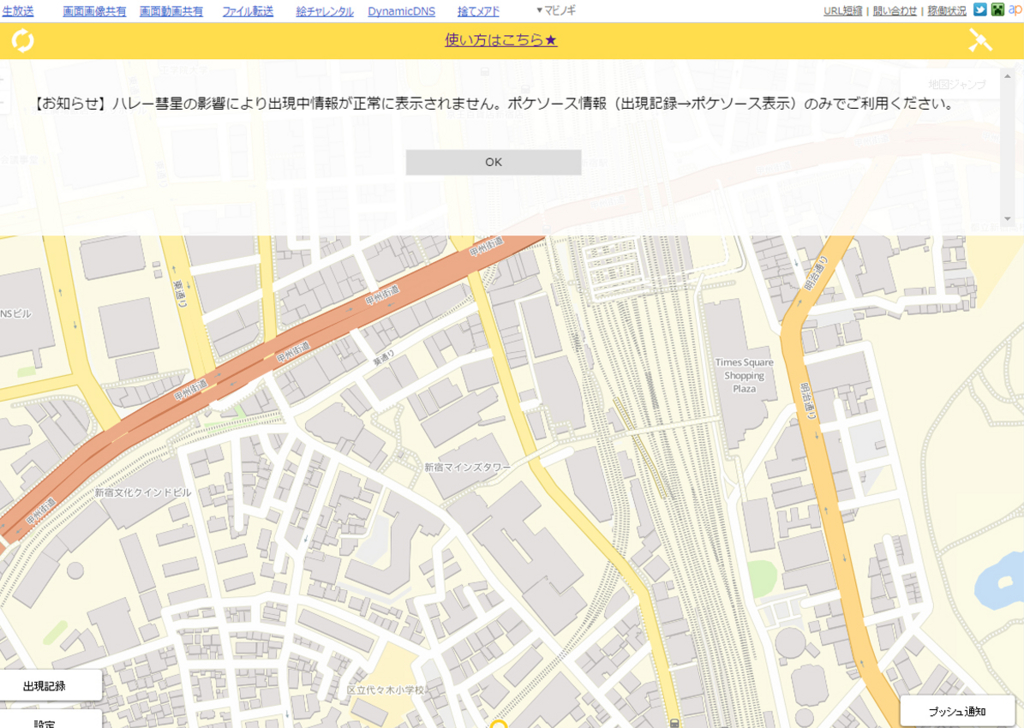The image size is (1024, 728).
Task: Open the Twitter icon link
Action: pyautogui.click(x=980, y=9)
